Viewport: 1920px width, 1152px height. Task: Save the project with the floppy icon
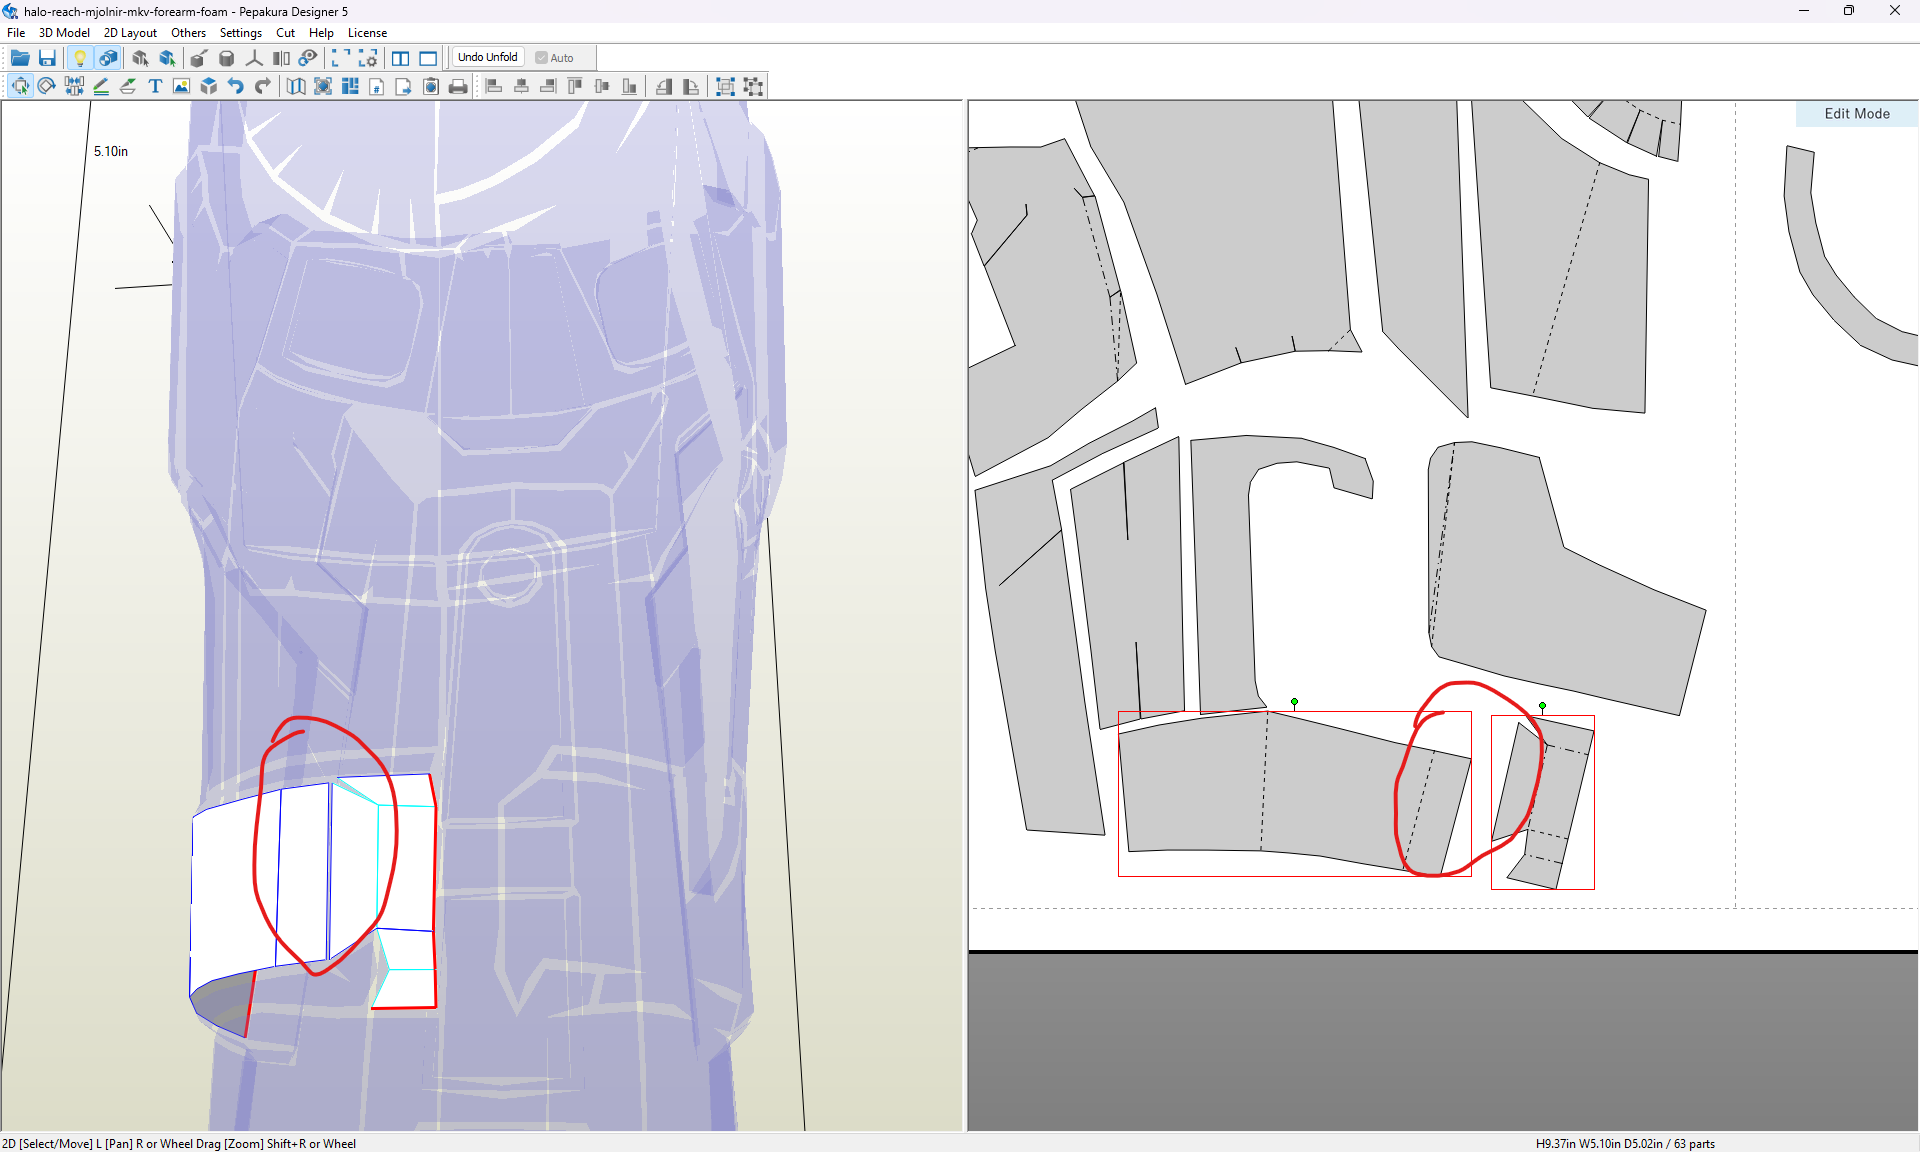tap(47, 58)
